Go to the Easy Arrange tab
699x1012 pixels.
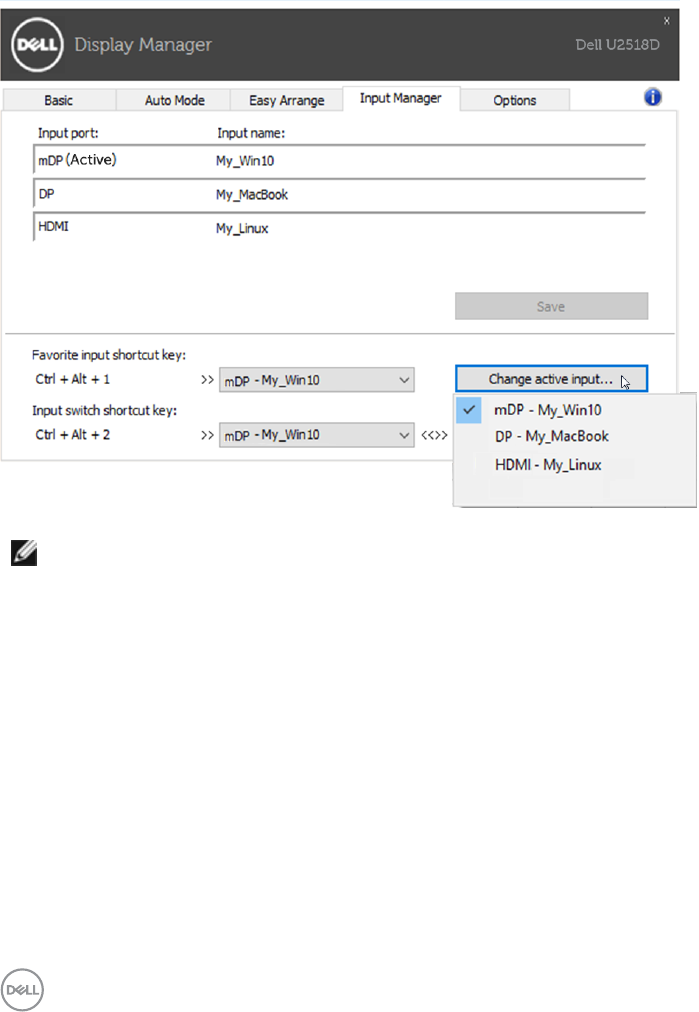click(287, 100)
